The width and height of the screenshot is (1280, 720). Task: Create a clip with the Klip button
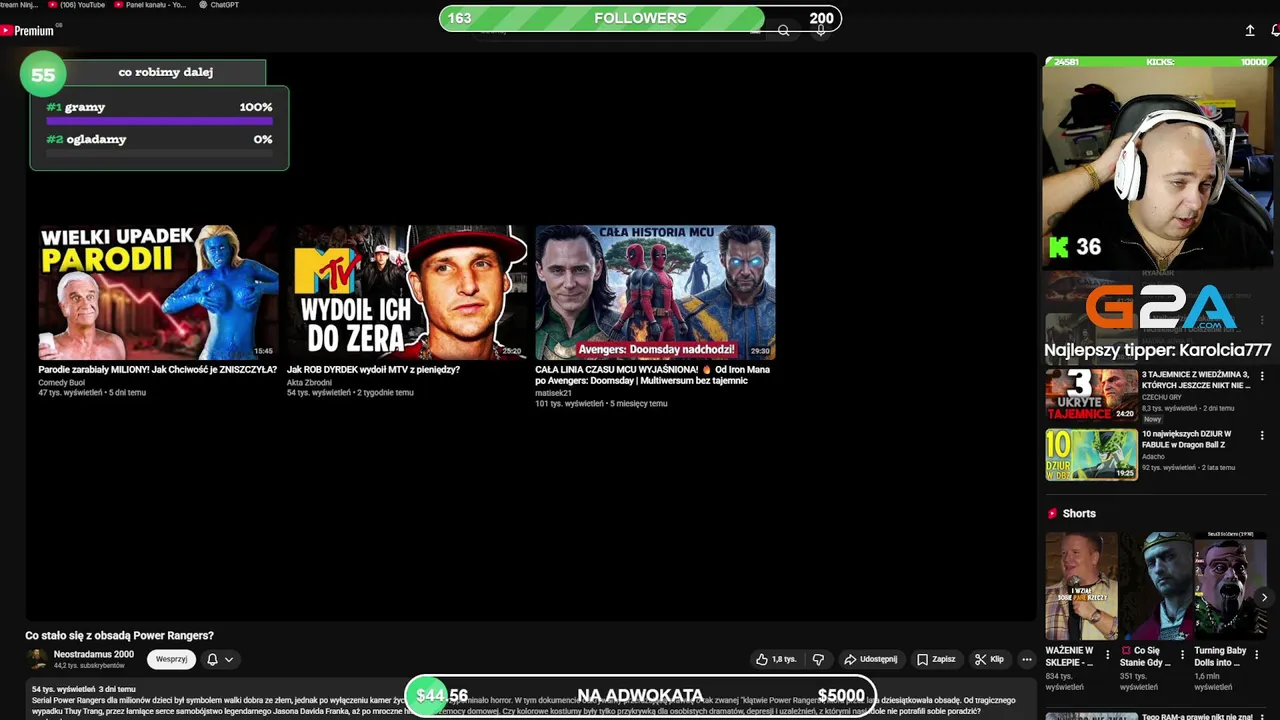989,660
